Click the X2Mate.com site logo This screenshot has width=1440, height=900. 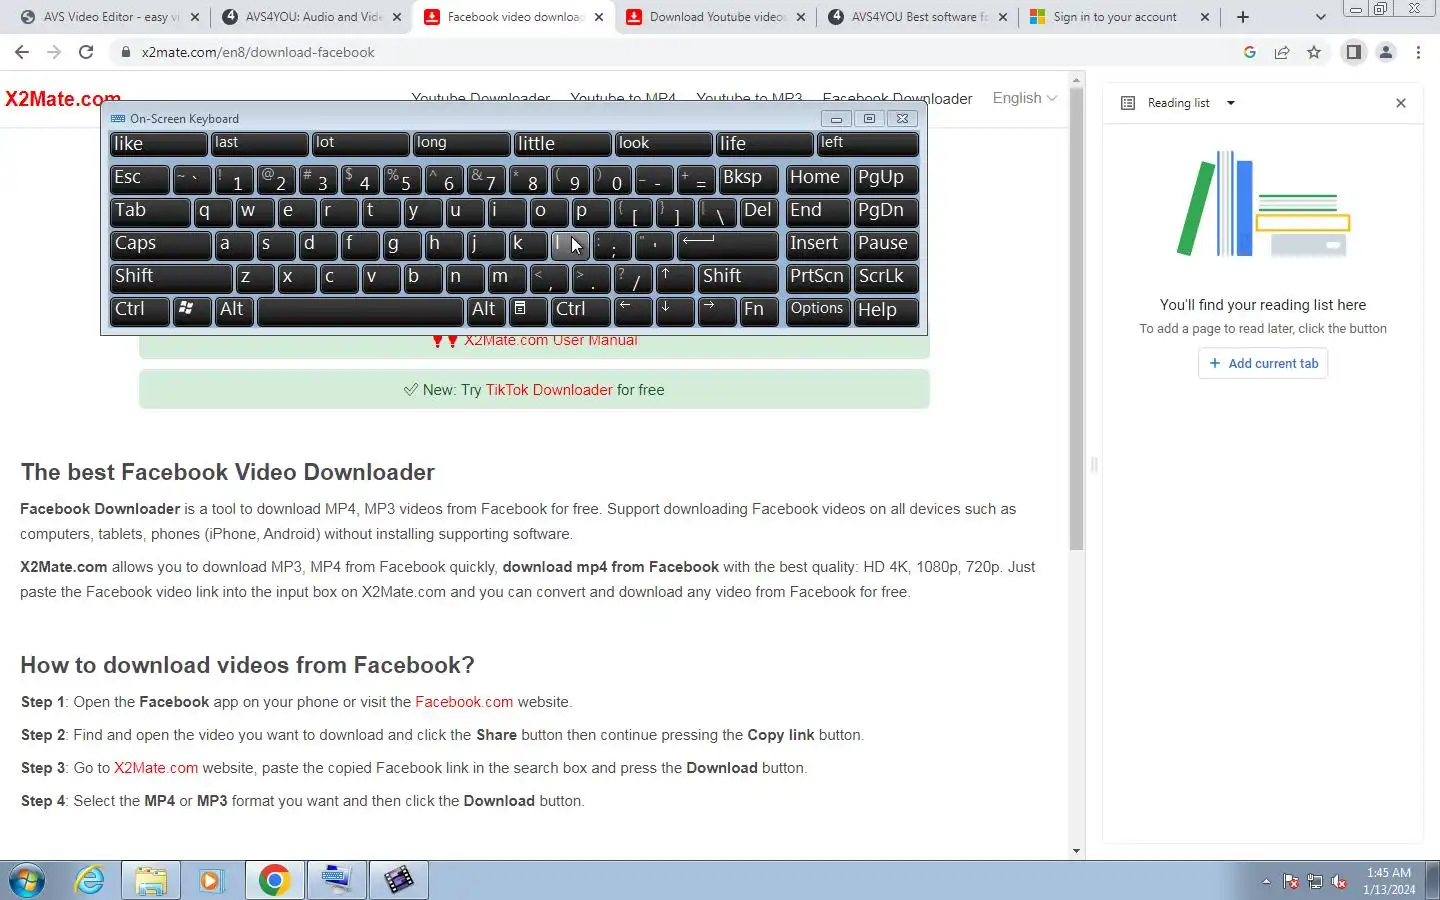pos(62,99)
